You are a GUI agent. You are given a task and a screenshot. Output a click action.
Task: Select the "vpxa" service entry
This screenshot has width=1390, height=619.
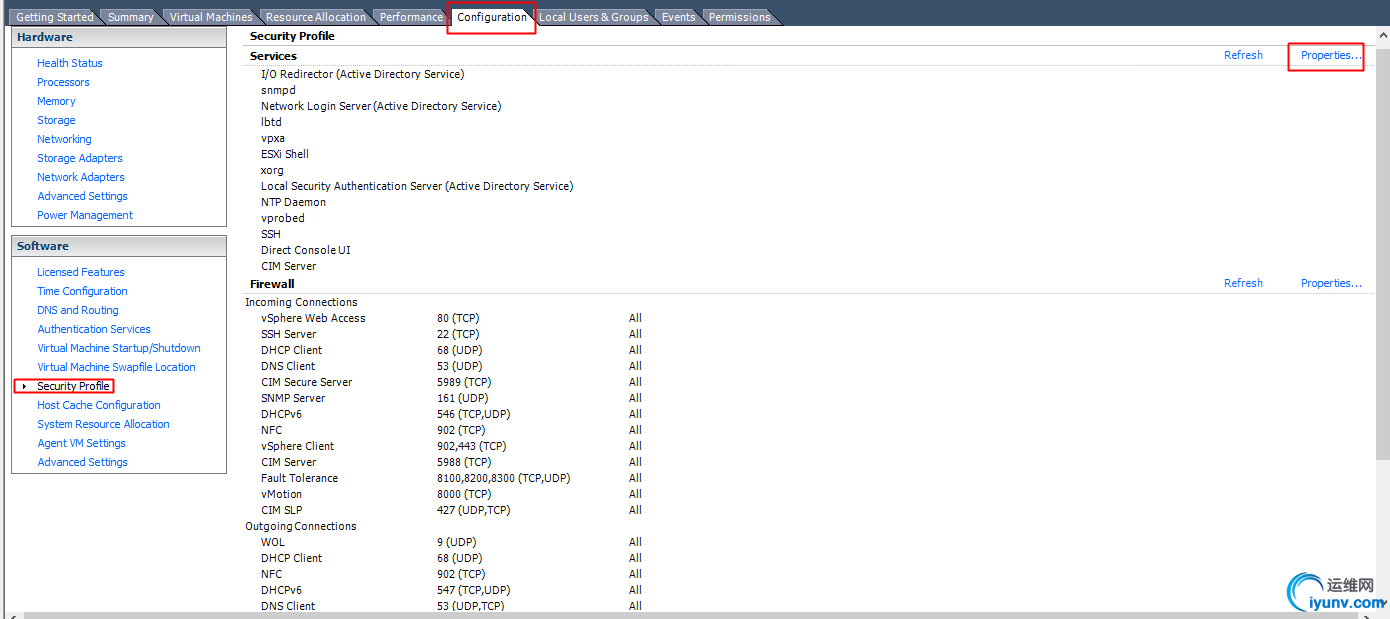coord(273,138)
